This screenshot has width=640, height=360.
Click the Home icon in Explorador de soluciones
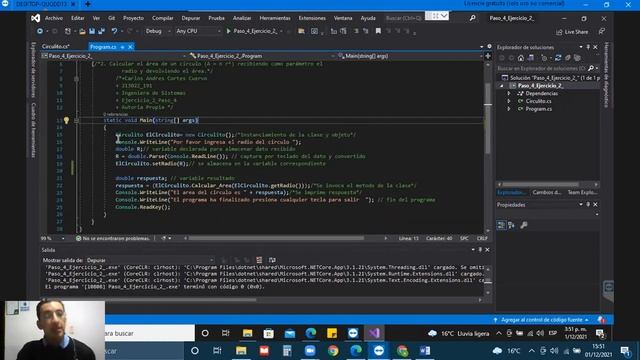(521, 58)
